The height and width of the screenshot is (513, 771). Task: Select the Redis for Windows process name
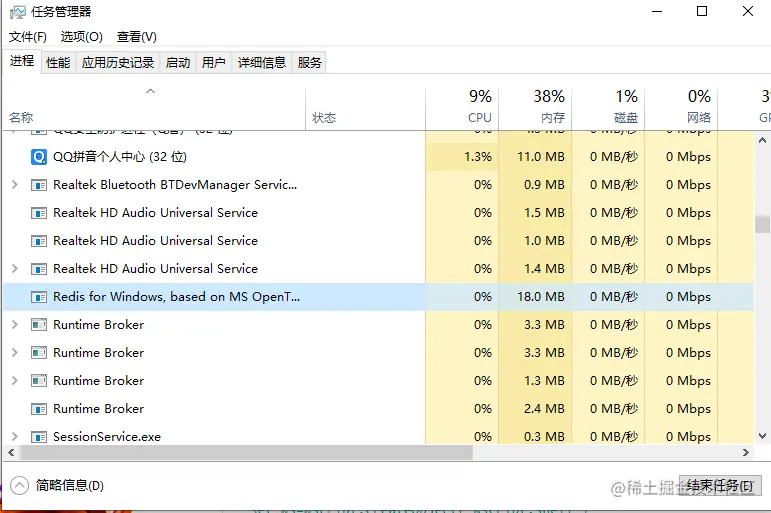pyautogui.click(x=176, y=297)
